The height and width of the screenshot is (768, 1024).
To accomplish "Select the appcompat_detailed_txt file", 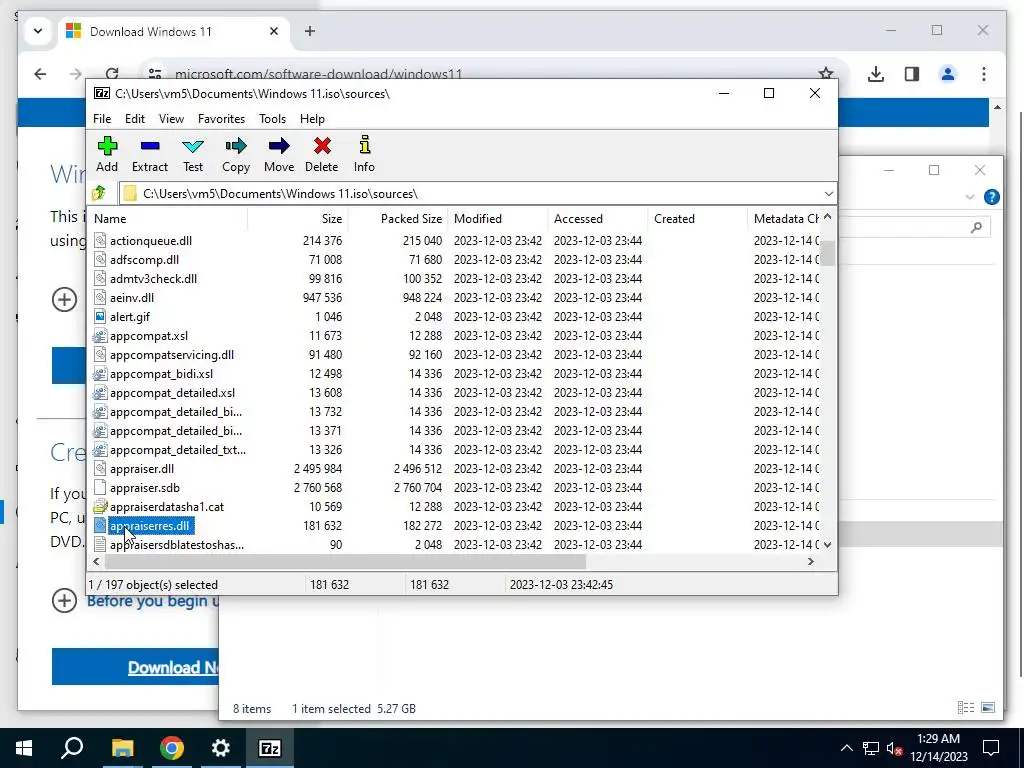I will pos(178,450).
